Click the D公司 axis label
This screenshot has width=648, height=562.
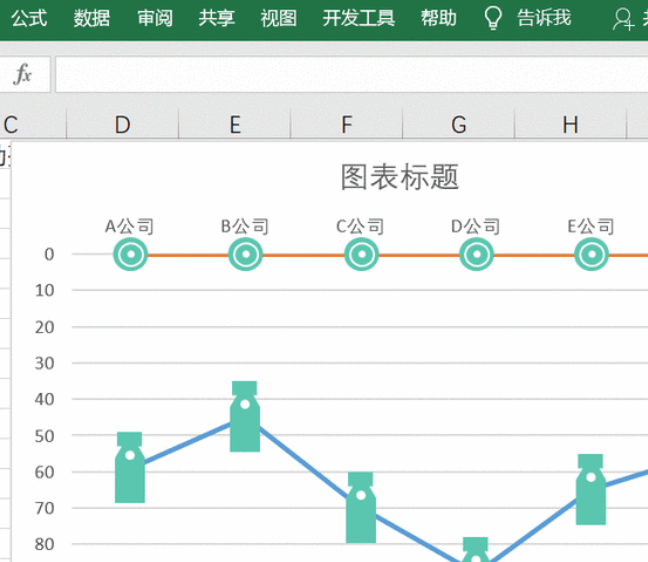tap(475, 226)
